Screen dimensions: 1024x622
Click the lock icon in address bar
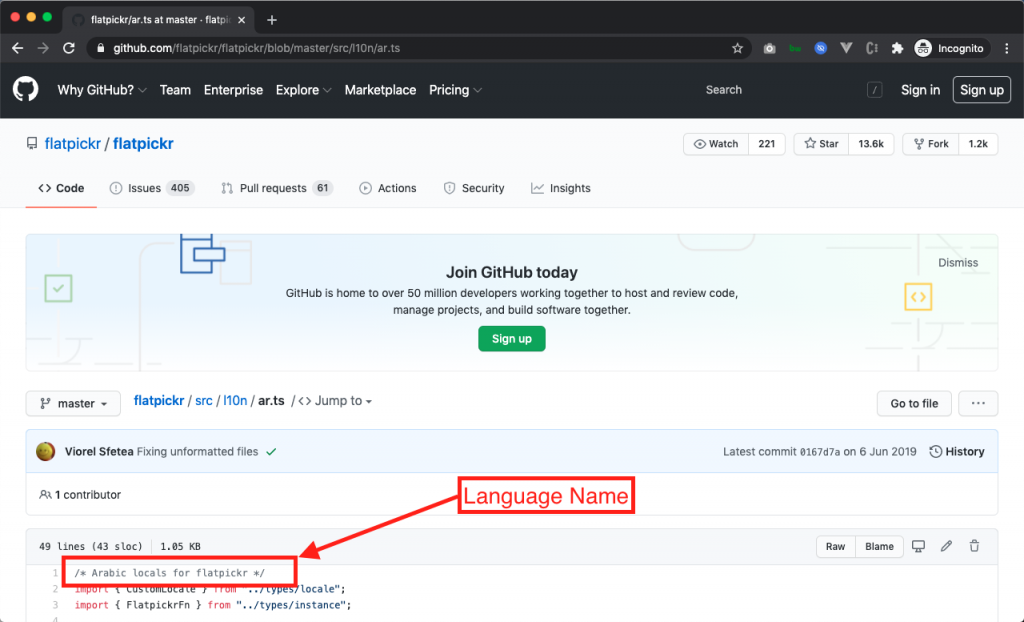pyautogui.click(x=100, y=48)
